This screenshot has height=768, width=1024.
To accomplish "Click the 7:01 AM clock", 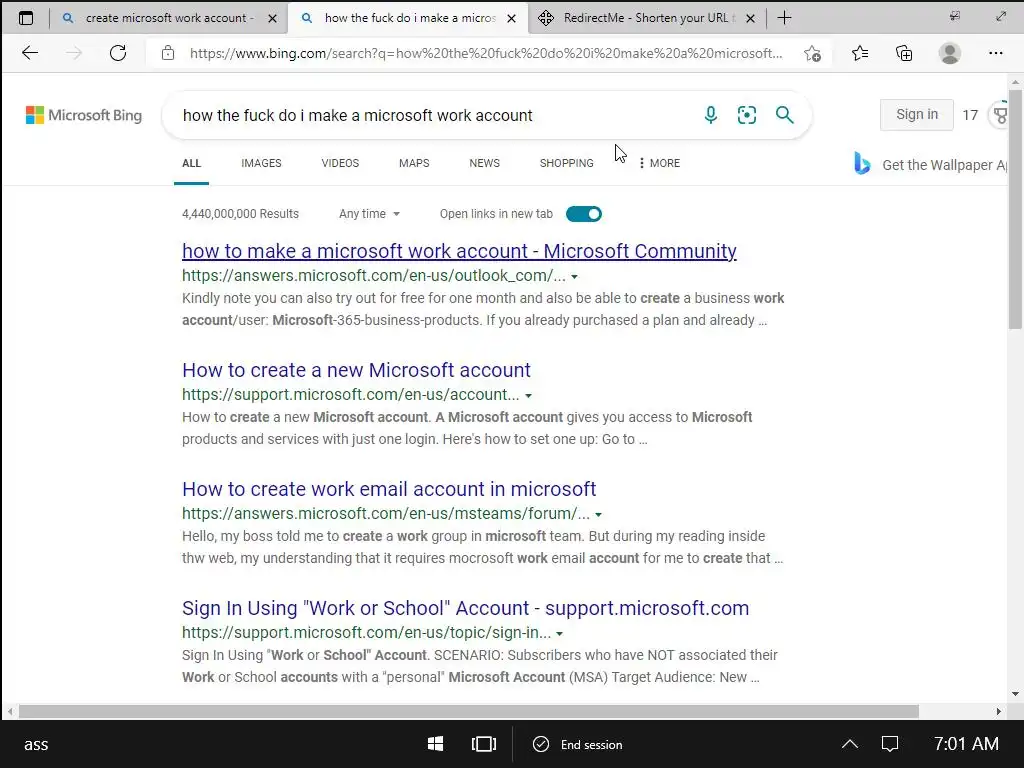I will (x=966, y=744).
